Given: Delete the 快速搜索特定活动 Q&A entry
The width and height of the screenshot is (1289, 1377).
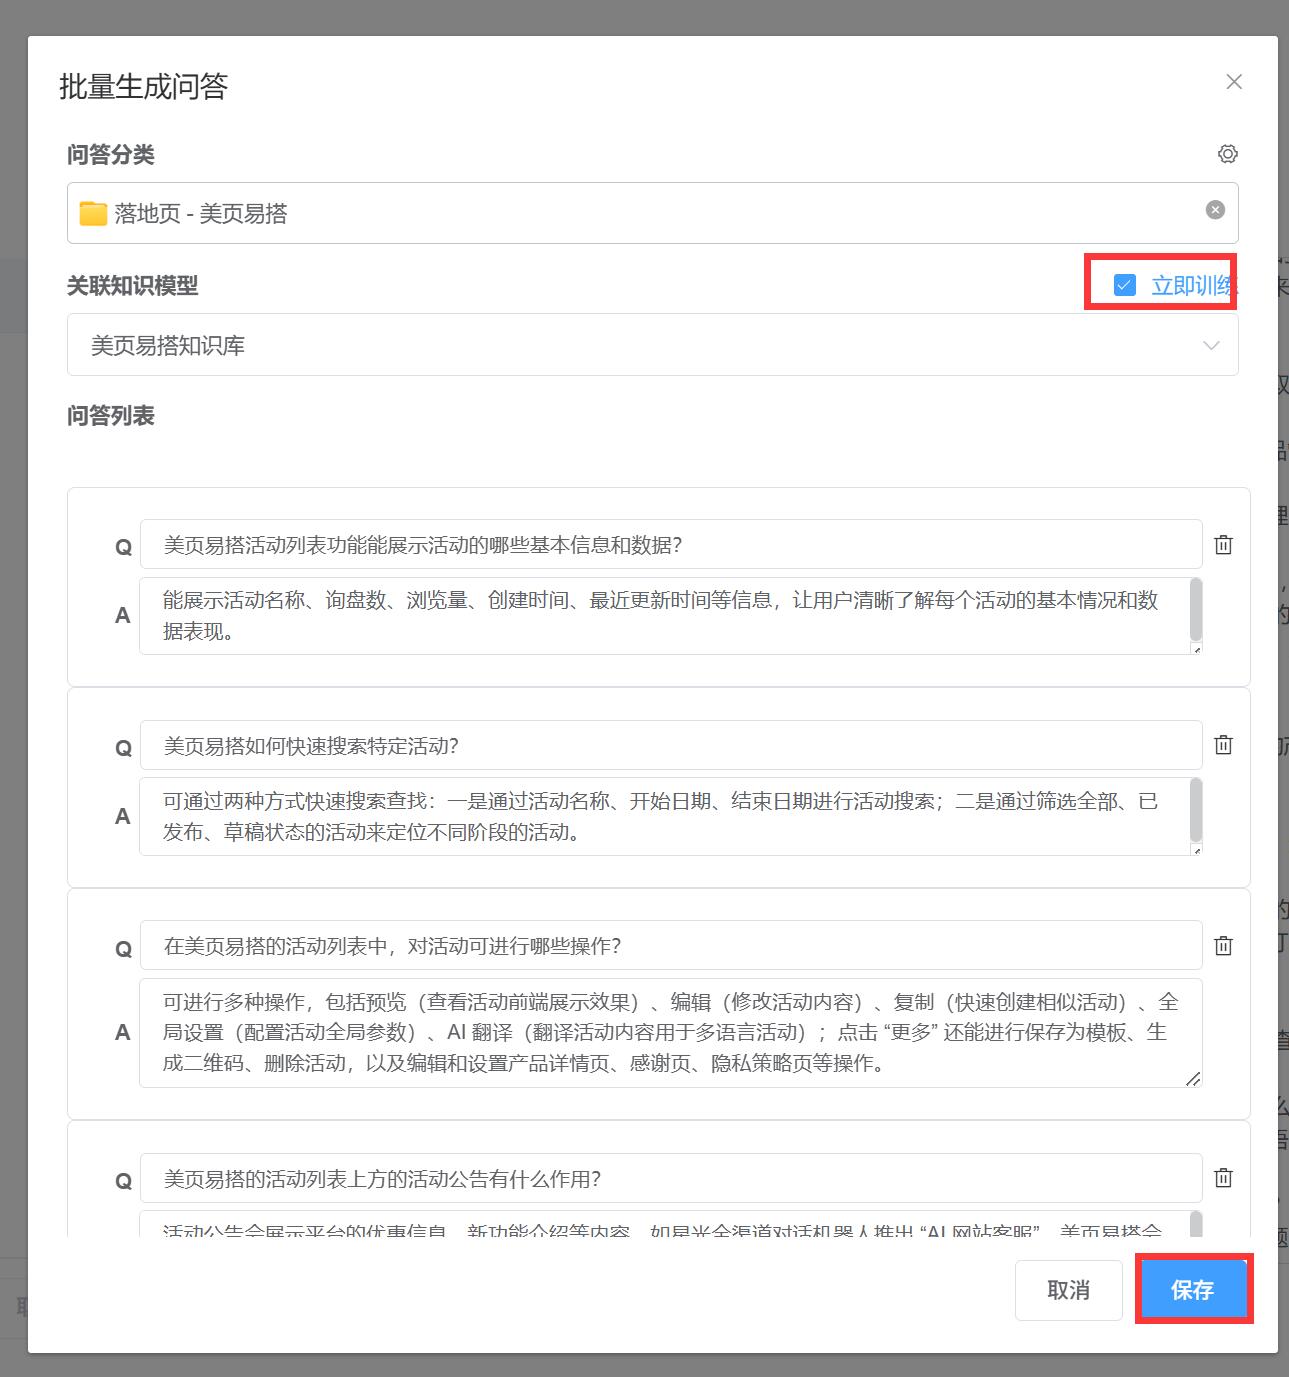Looking at the screenshot, I should point(1223,745).
